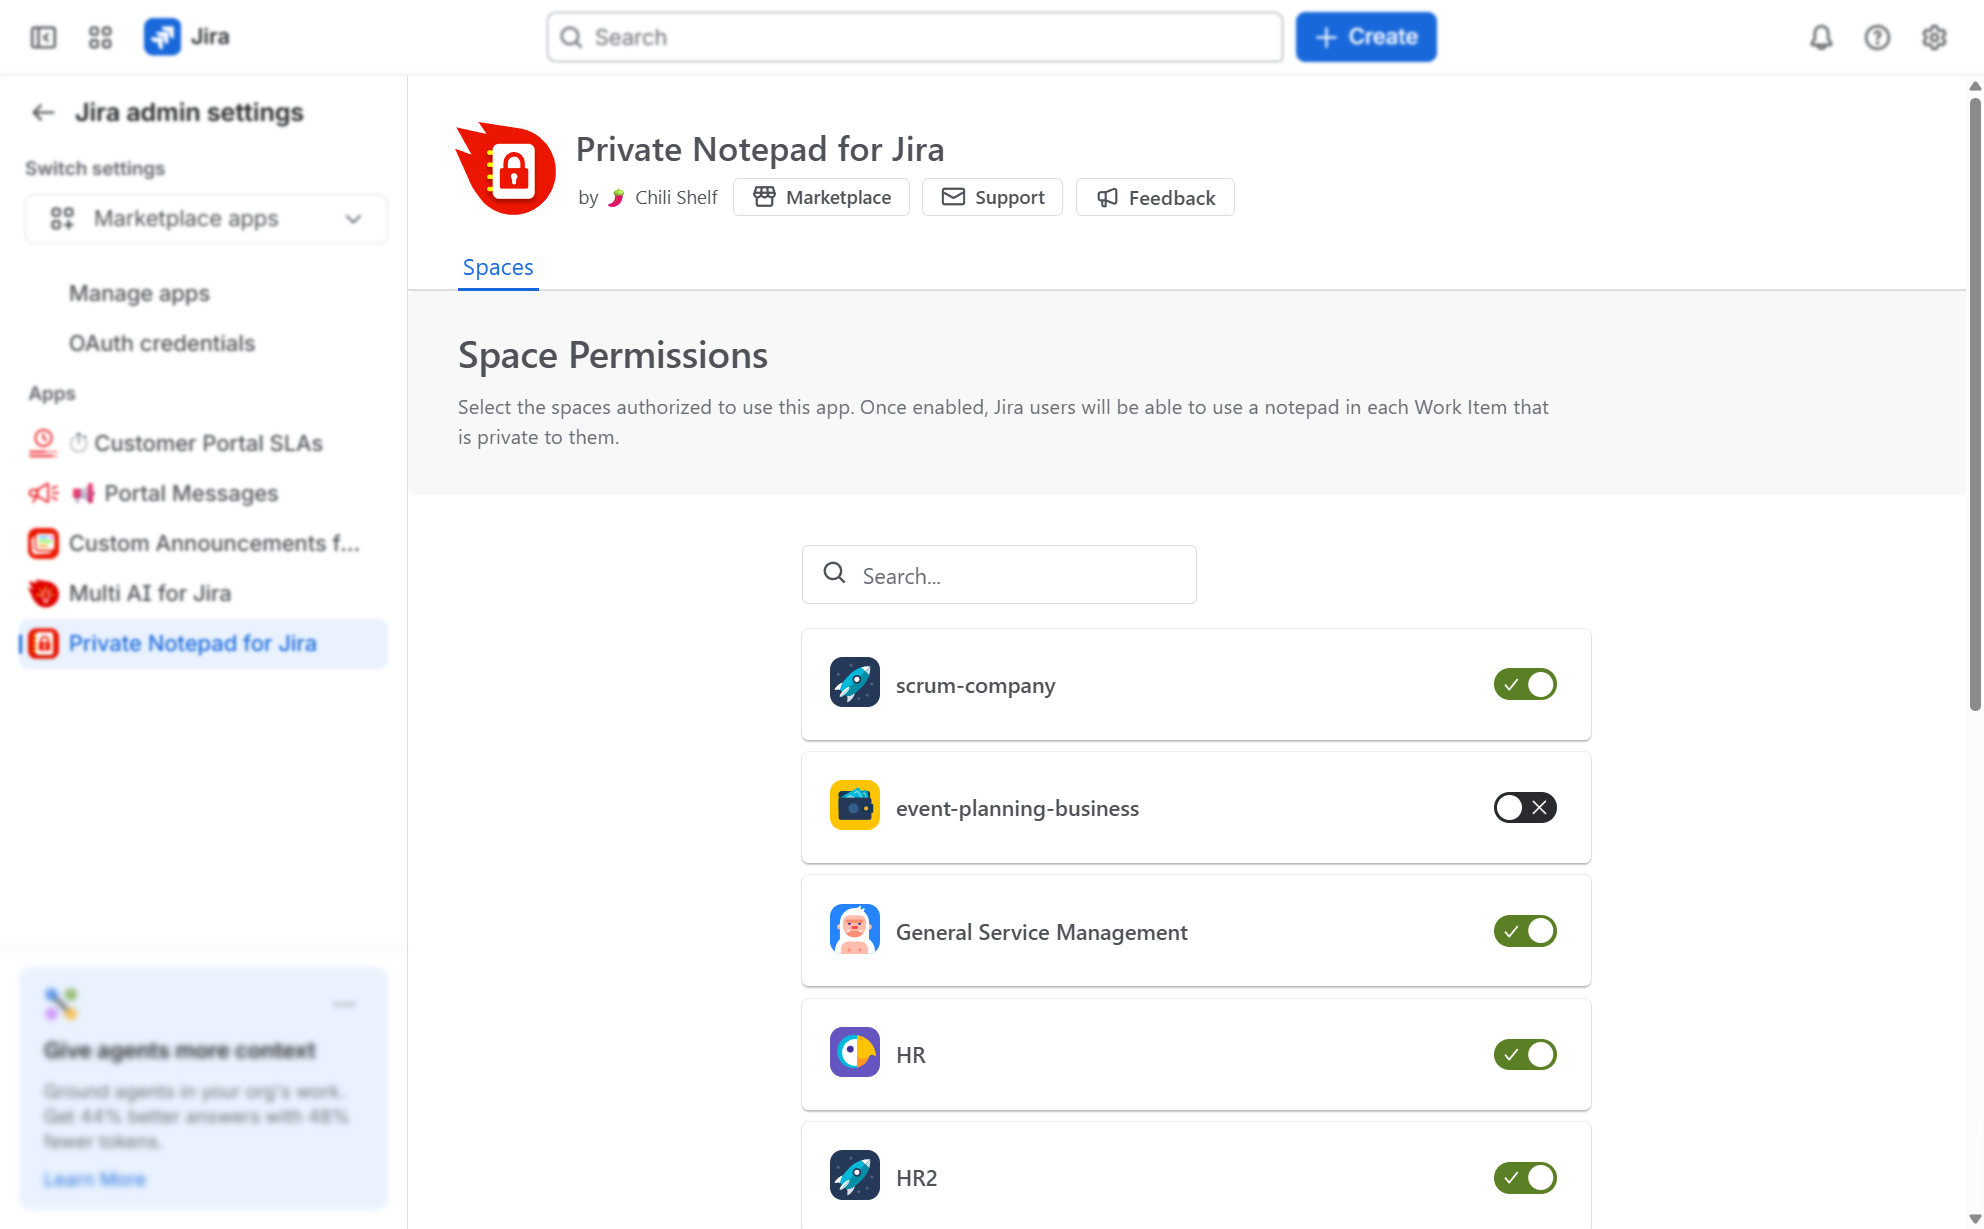Enable the event-planning-business toggle

tap(1525, 807)
